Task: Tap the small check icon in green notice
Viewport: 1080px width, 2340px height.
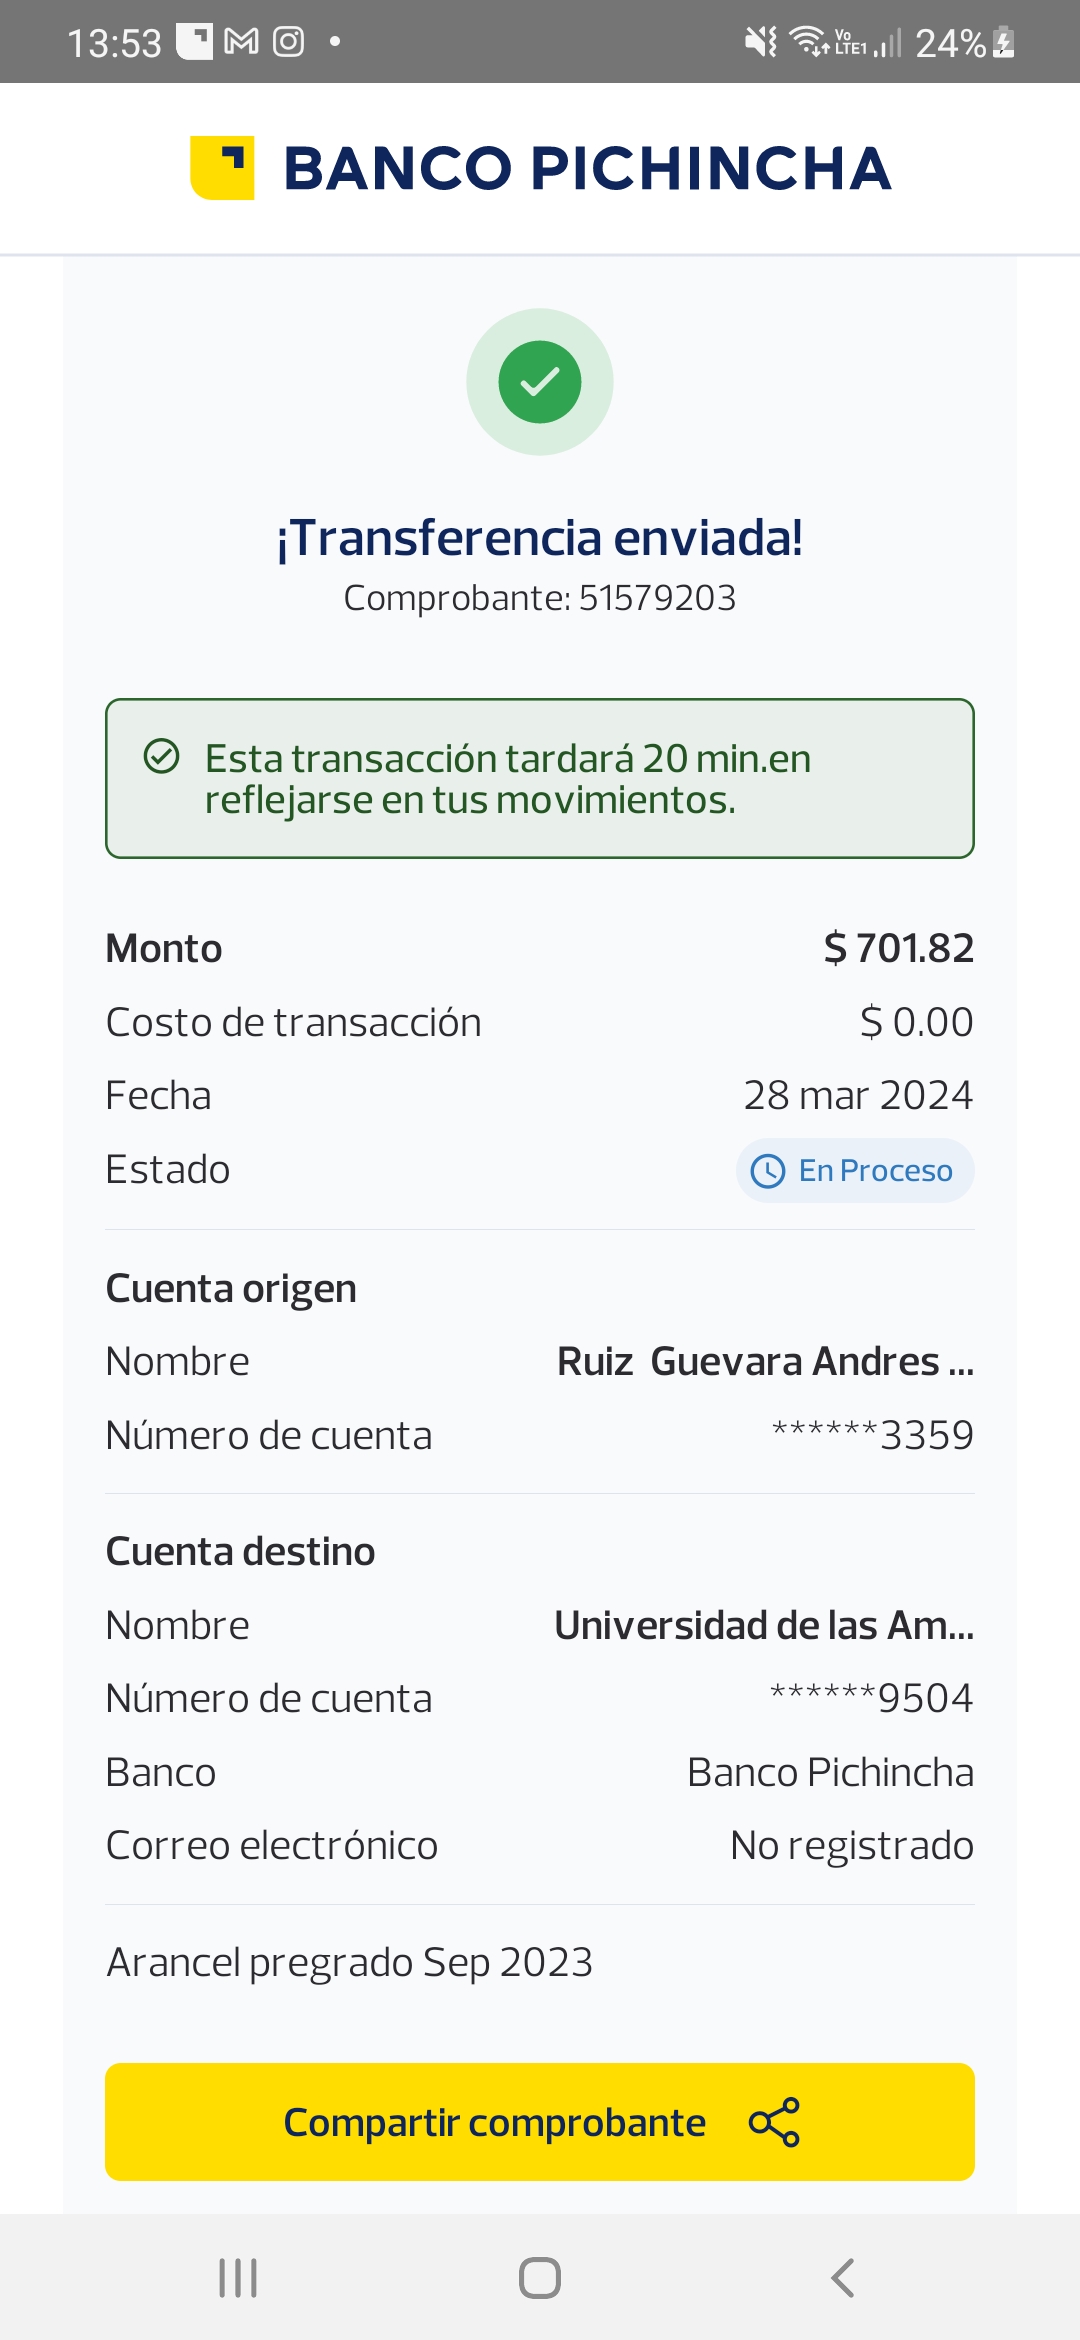Action: click(162, 757)
